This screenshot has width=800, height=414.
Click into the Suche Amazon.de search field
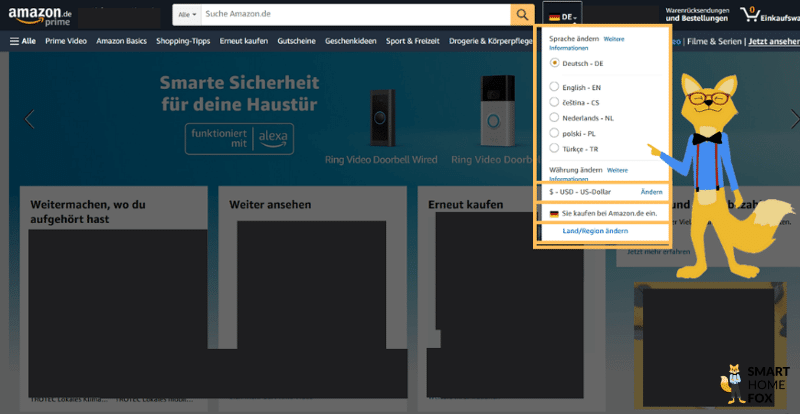pos(356,15)
